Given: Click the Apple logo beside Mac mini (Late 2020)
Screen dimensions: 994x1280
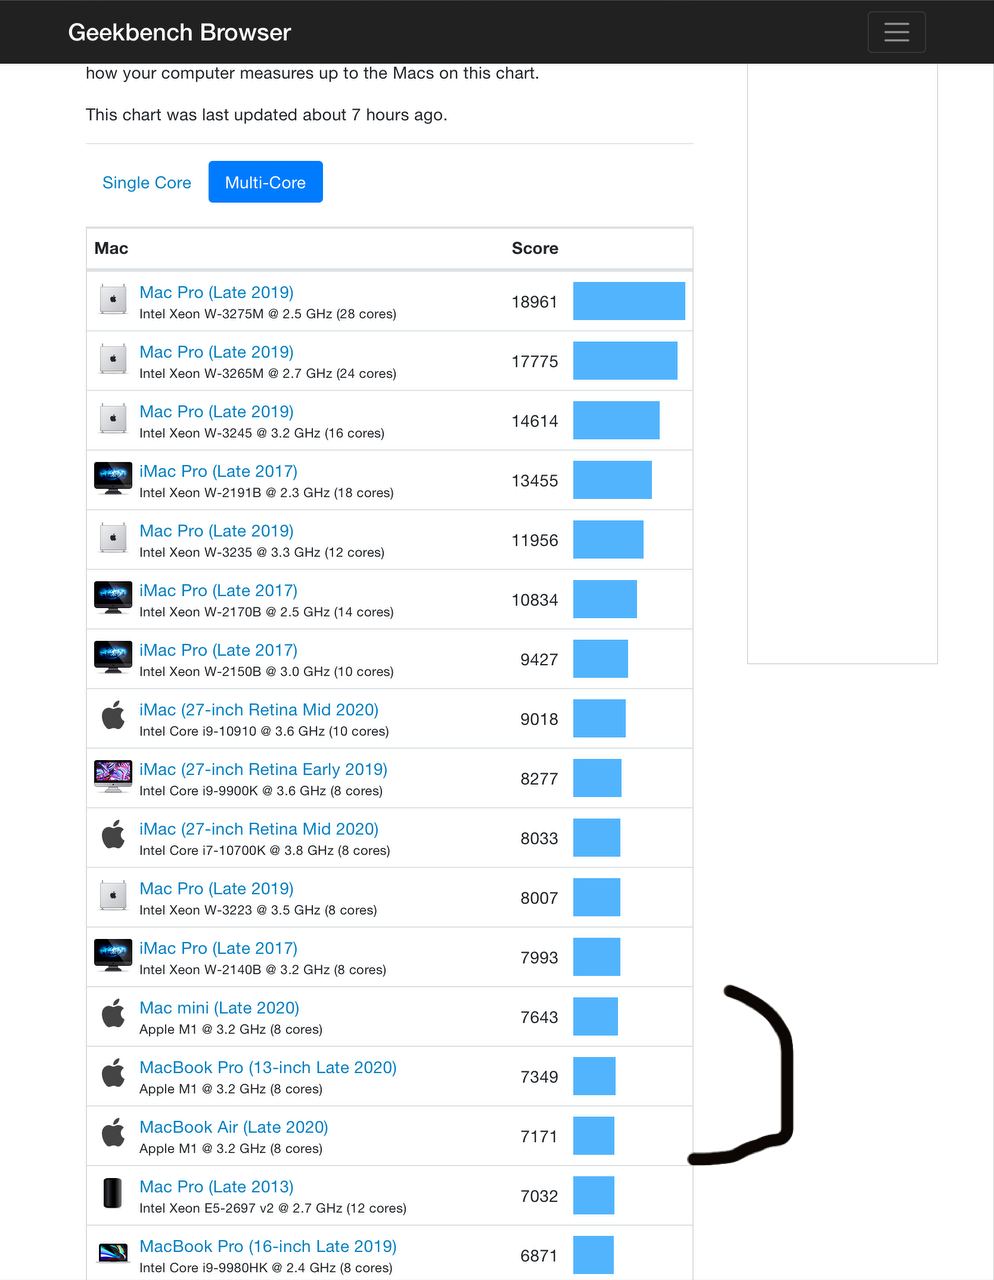Looking at the screenshot, I should 113,1014.
